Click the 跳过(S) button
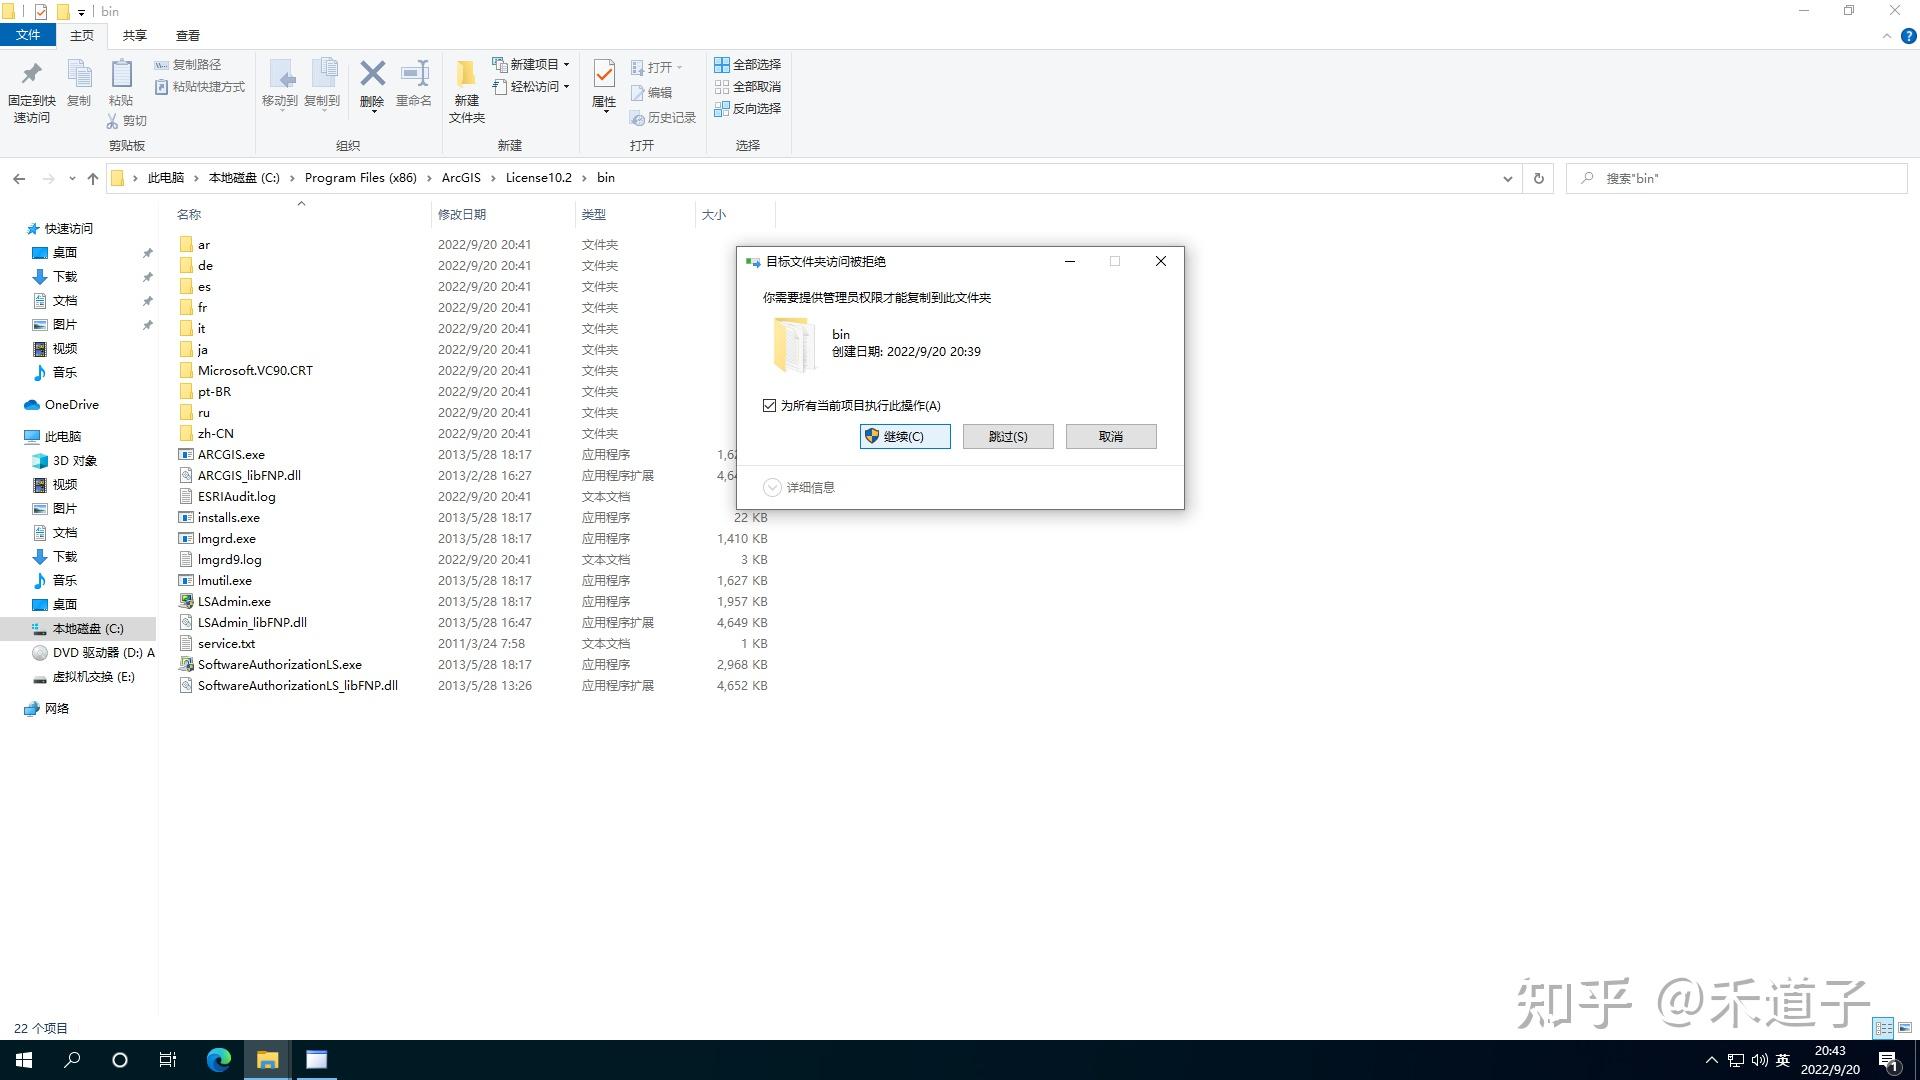 click(x=1007, y=436)
